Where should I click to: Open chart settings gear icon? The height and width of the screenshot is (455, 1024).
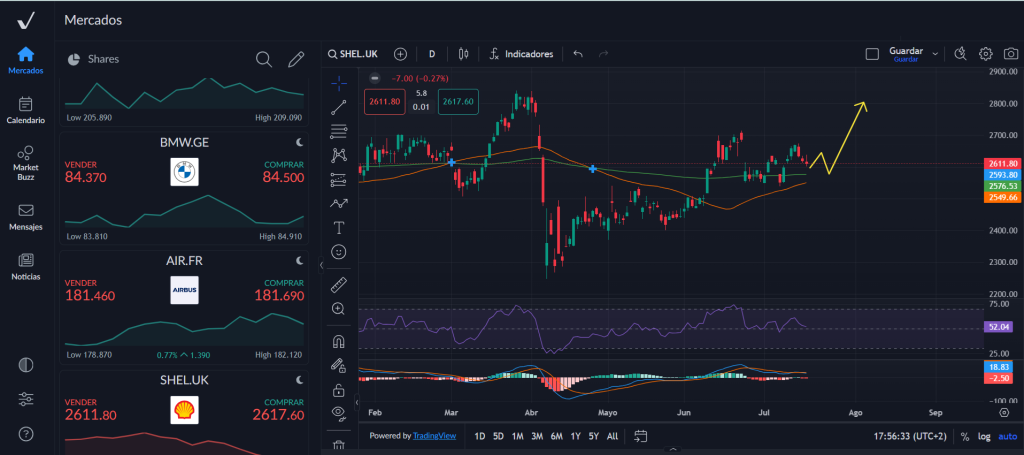[985, 54]
